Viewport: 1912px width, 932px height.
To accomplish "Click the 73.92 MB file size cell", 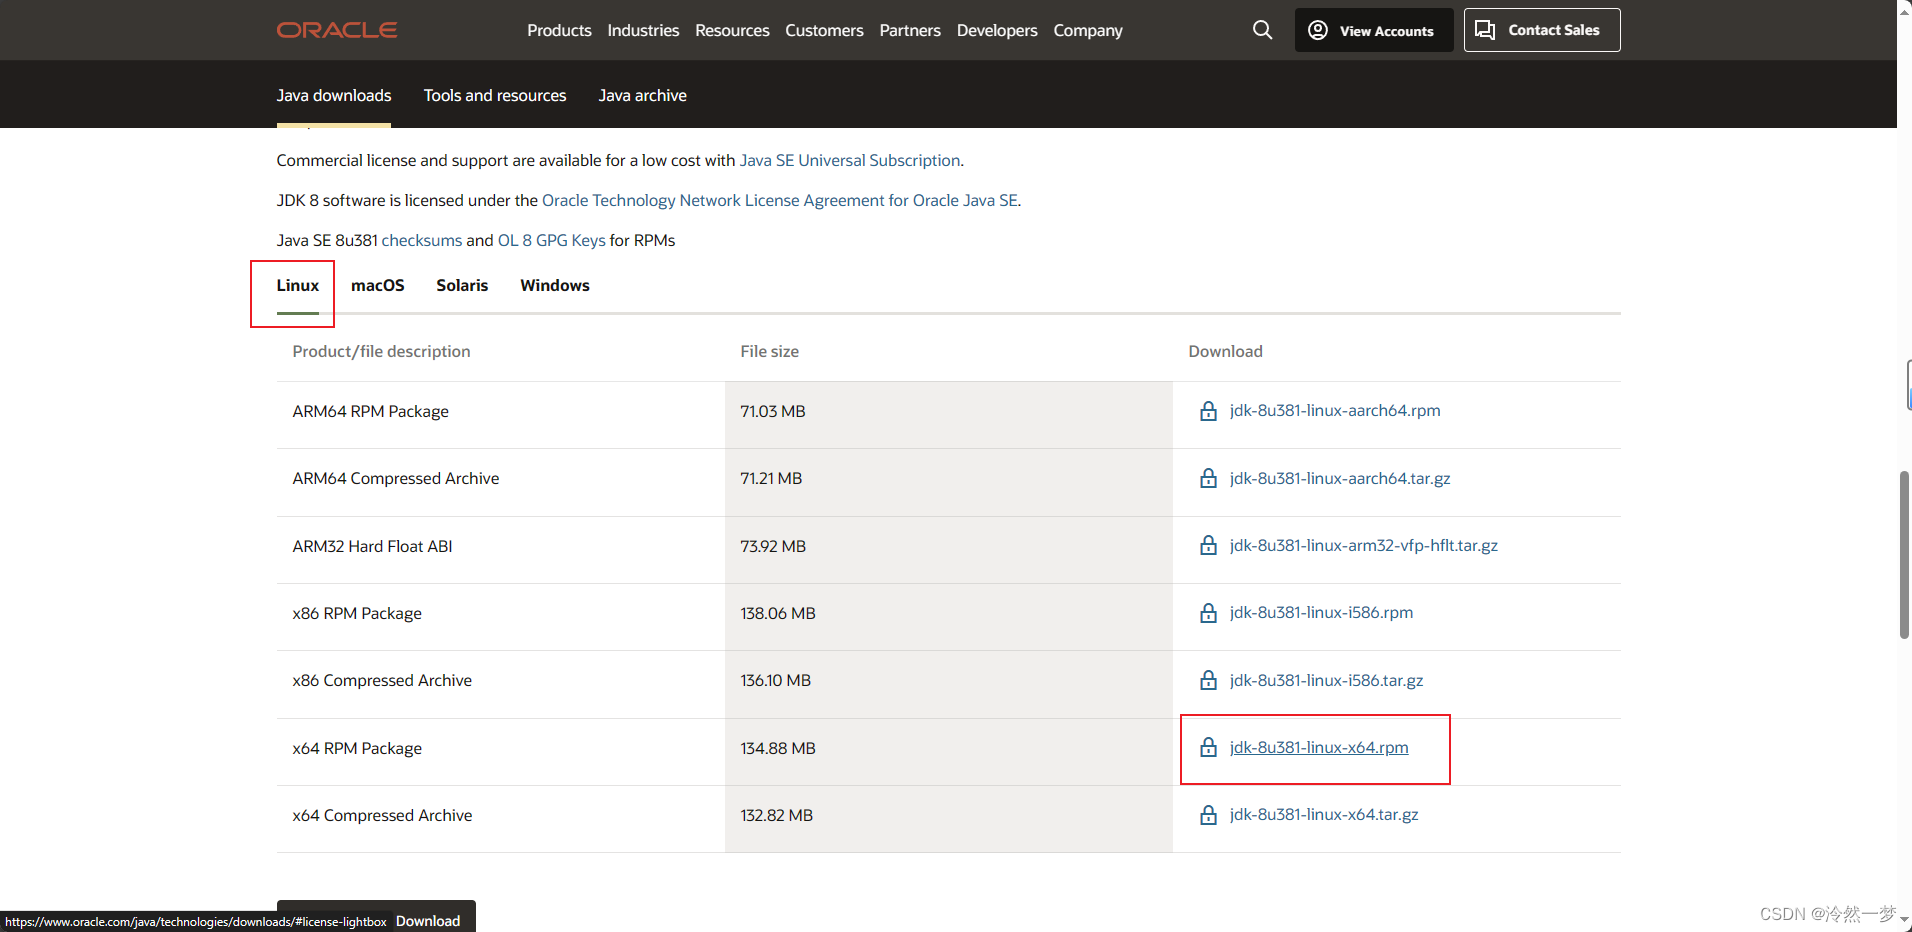I will click(949, 550).
